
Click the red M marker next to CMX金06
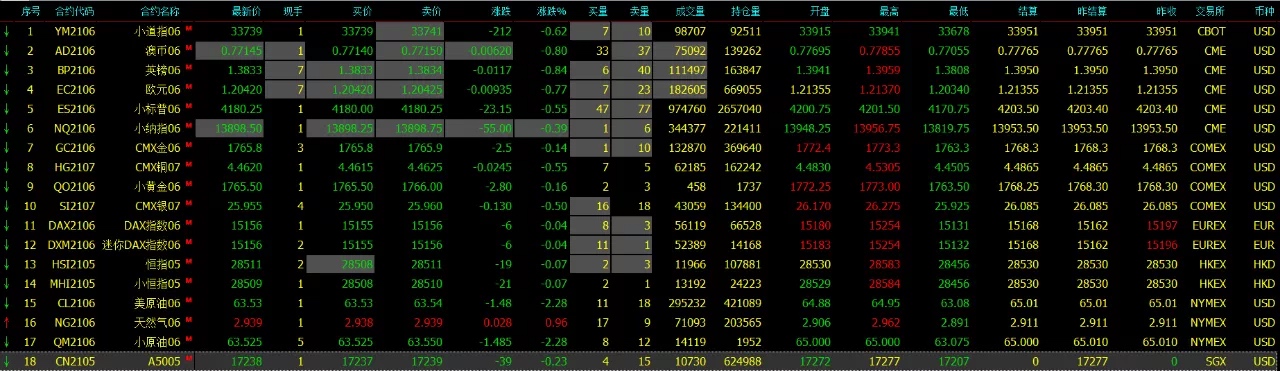(x=188, y=146)
